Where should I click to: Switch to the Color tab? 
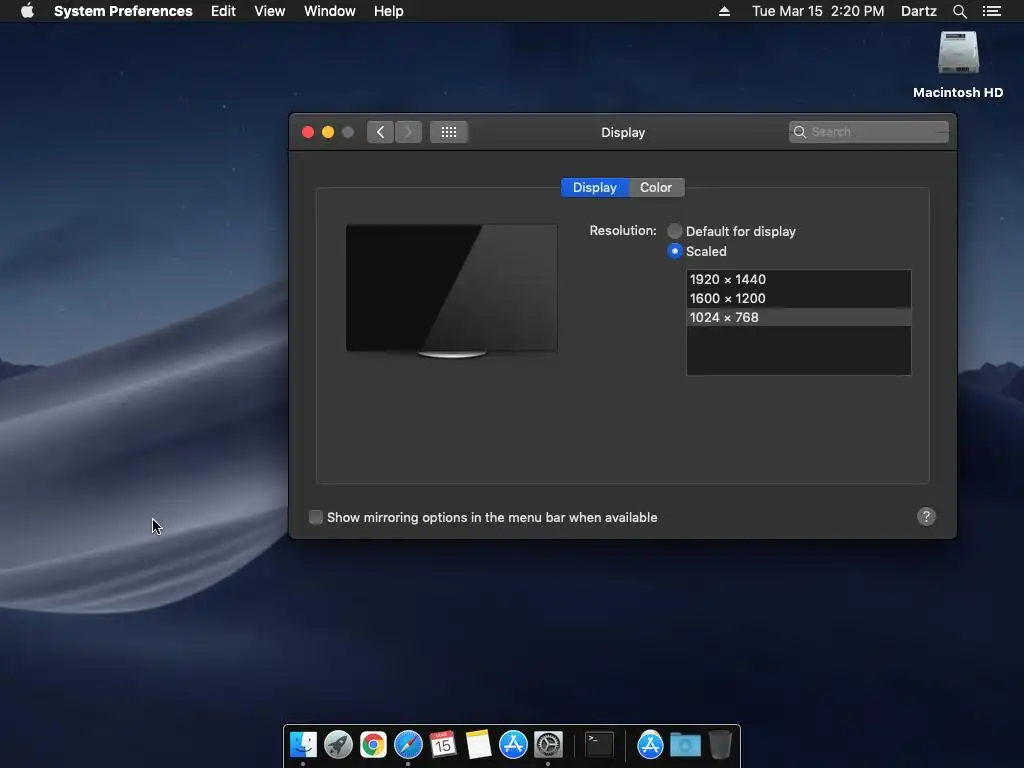pos(656,187)
